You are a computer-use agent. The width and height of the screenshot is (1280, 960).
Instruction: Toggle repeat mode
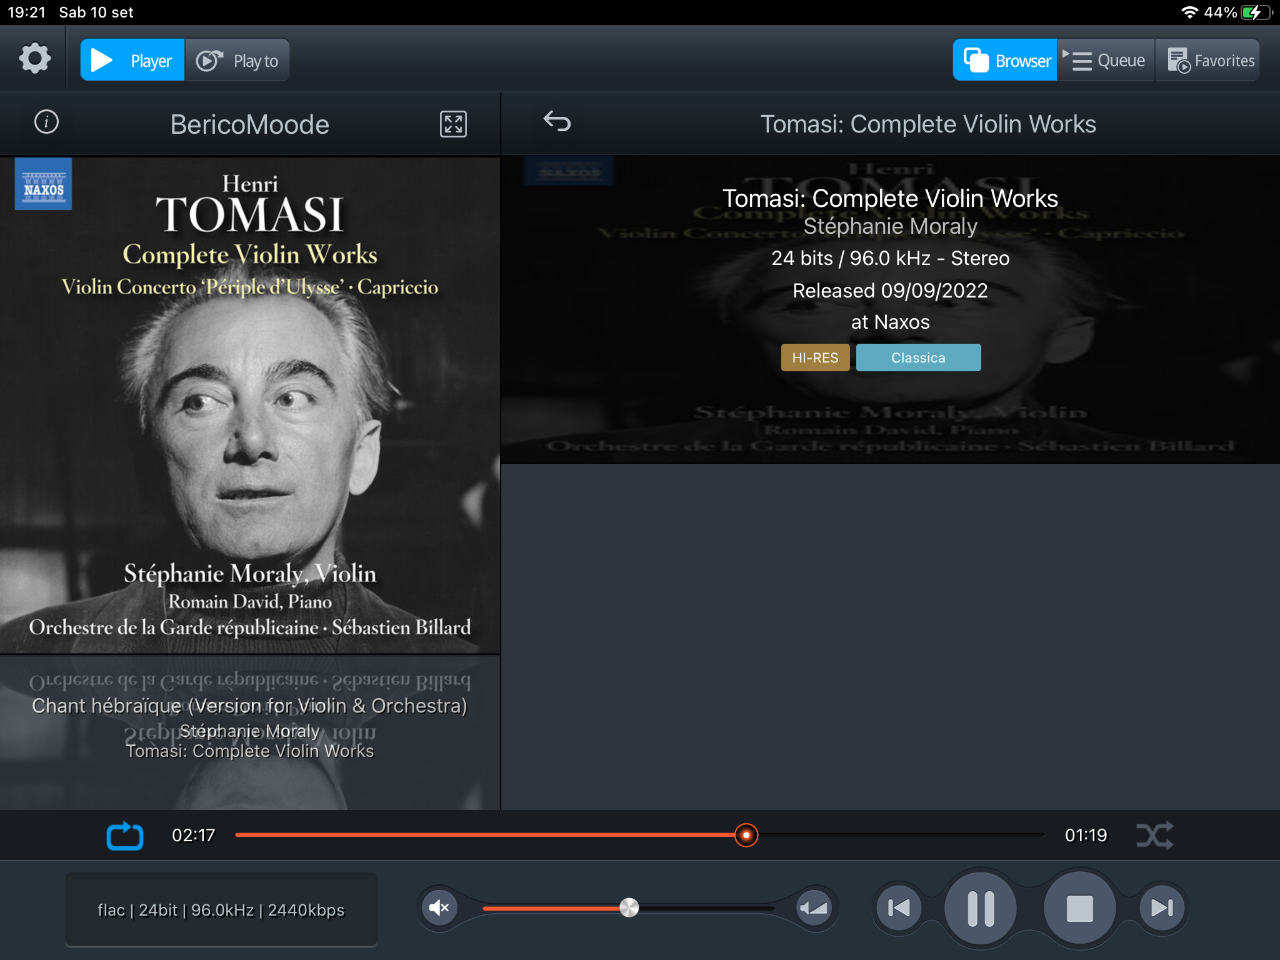[125, 835]
